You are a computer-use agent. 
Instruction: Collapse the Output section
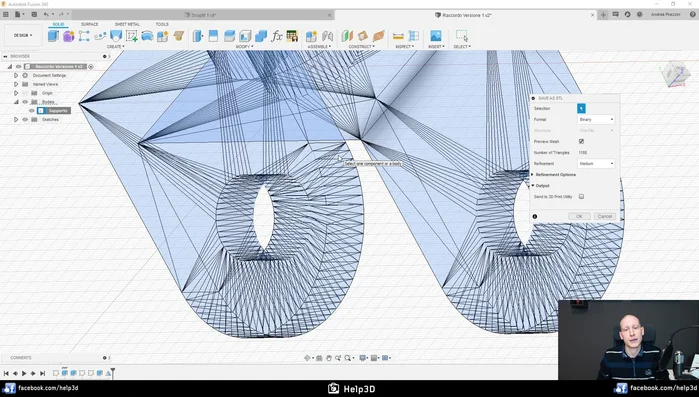533,185
